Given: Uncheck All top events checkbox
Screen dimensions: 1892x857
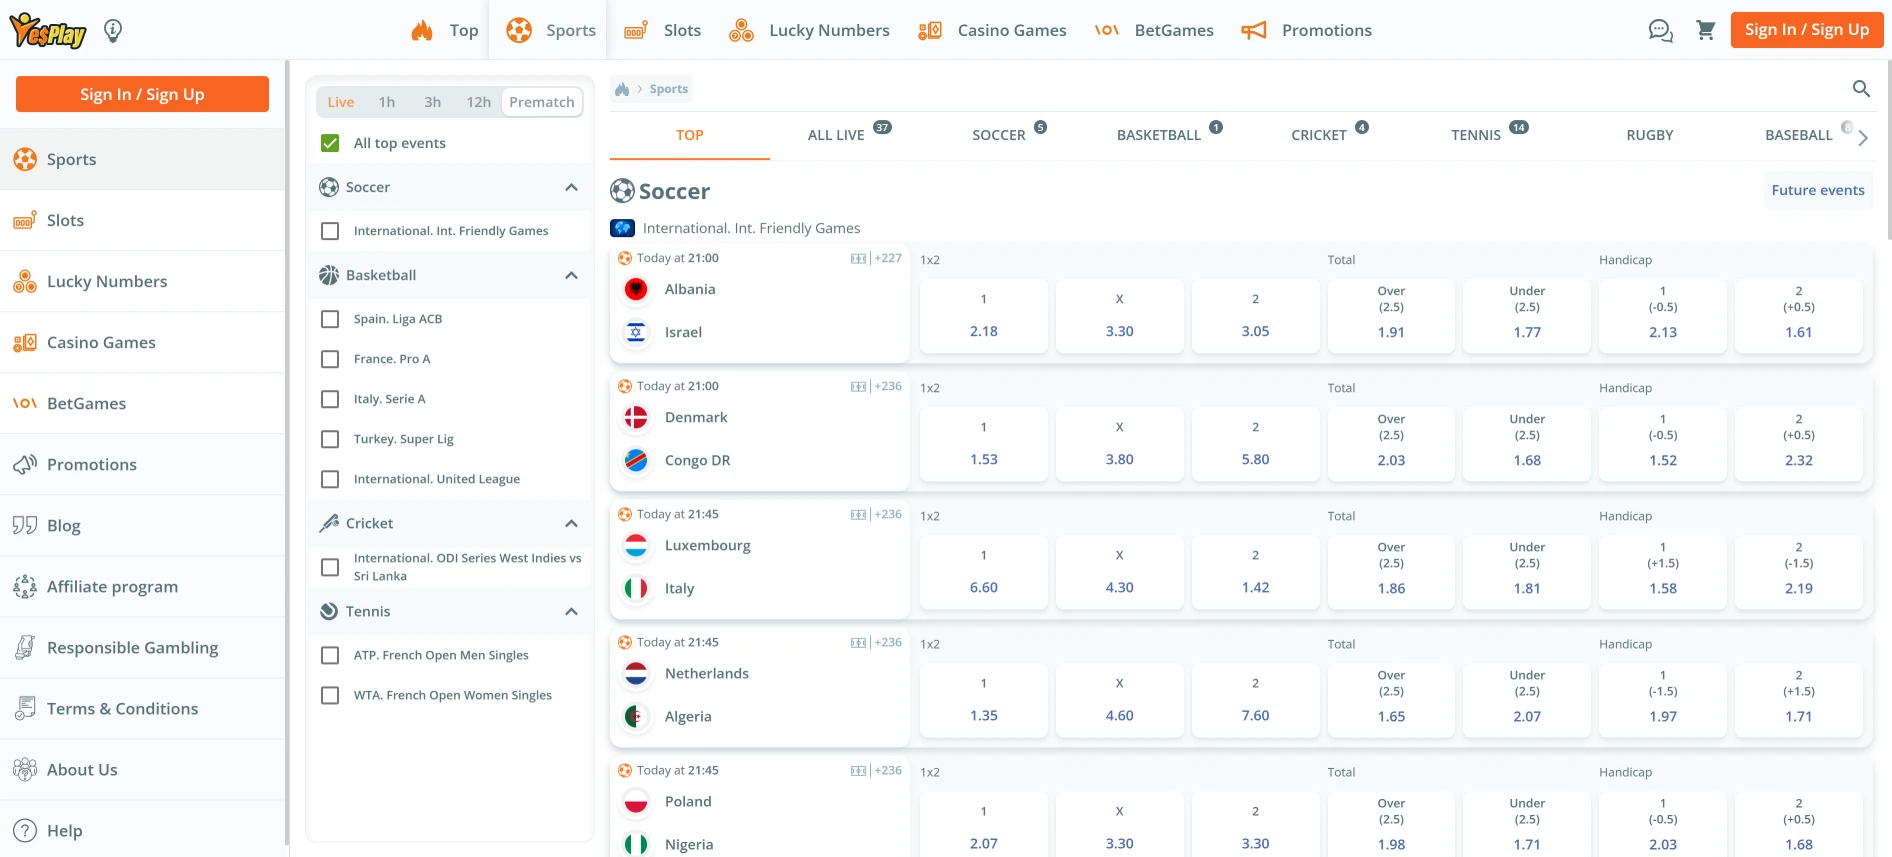Looking at the screenshot, I should 330,143.
